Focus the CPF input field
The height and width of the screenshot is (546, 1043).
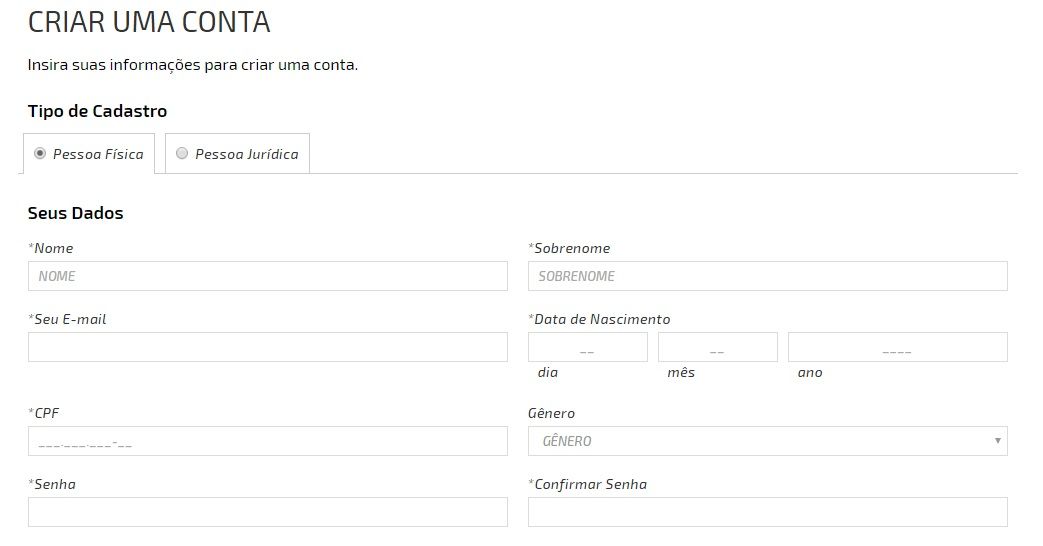(268, 441)
